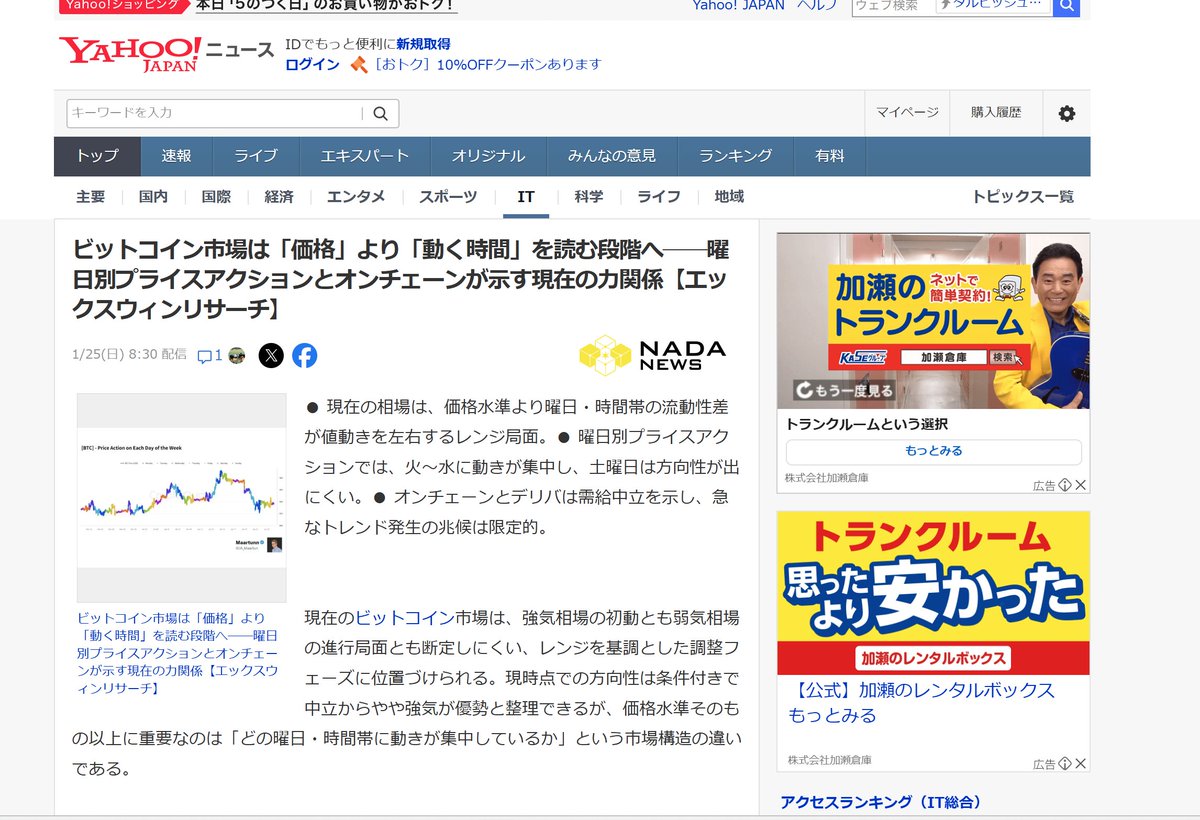Open 【公式】加瀬のレンタルボックス もっとみる link

tap(921, 703)
